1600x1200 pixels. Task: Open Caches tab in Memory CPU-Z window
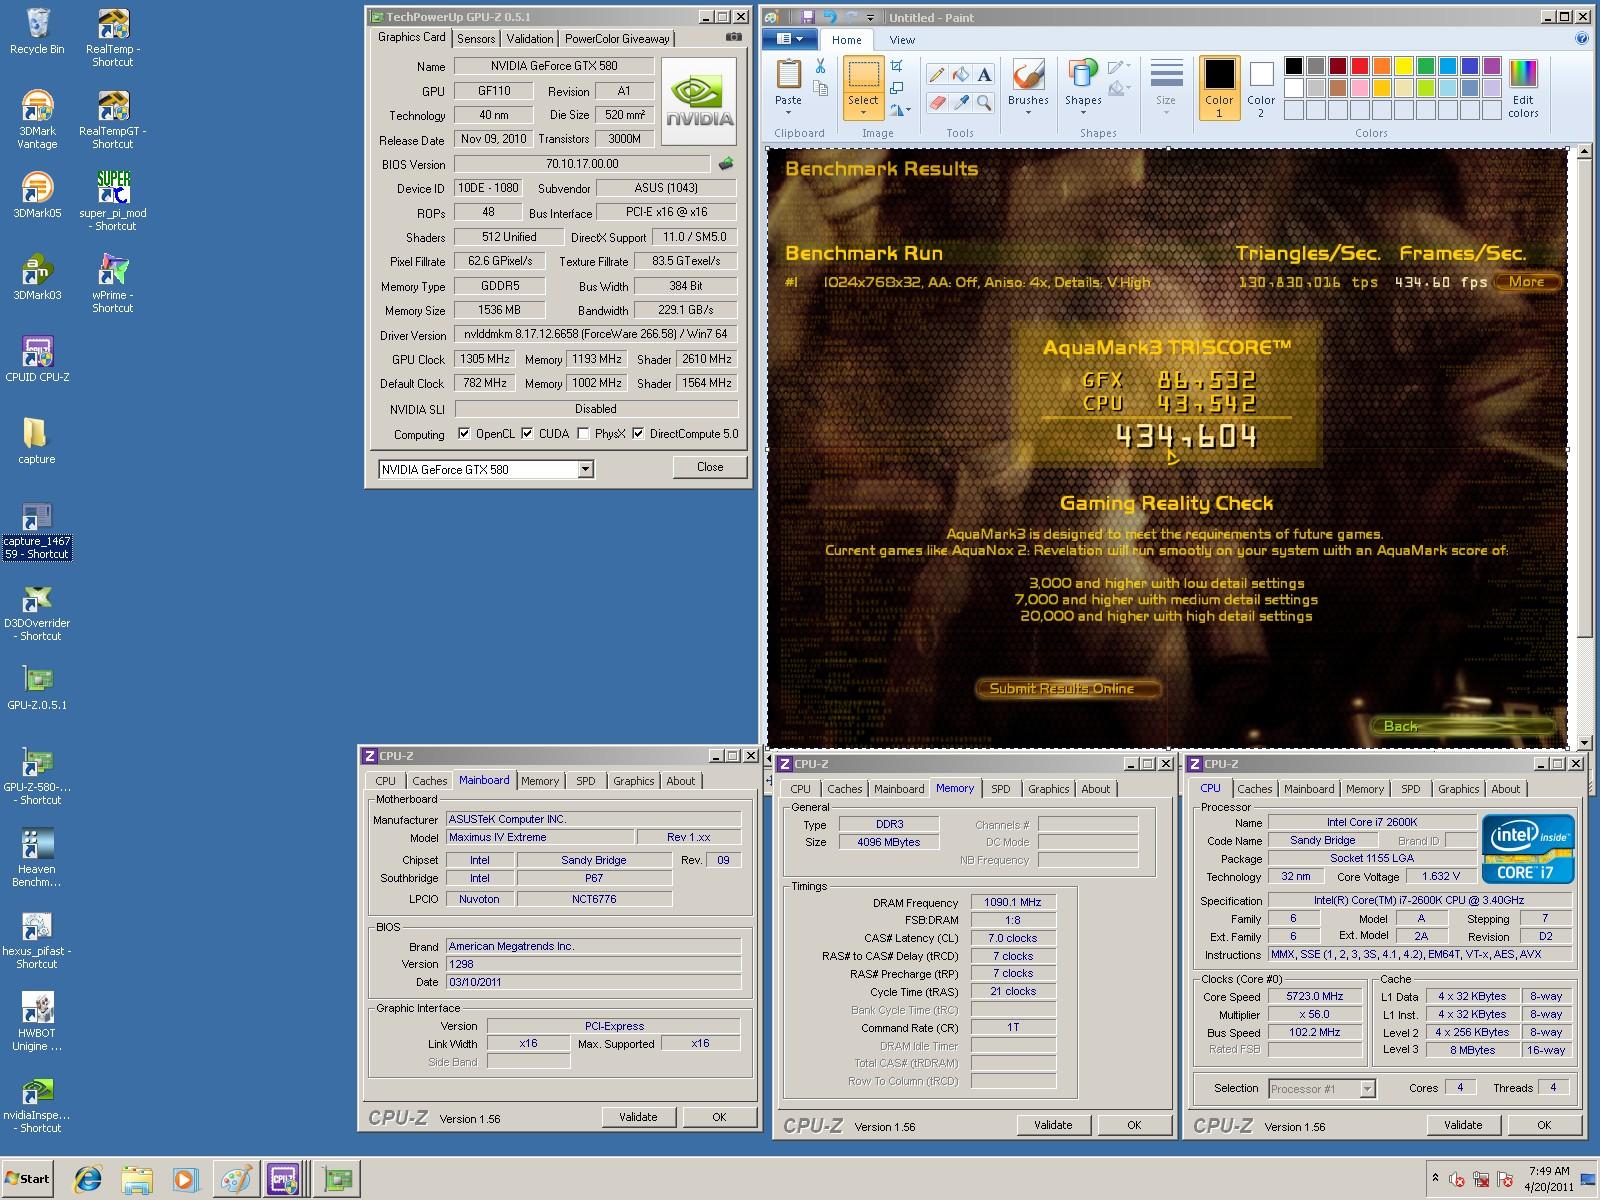[844, 789]
